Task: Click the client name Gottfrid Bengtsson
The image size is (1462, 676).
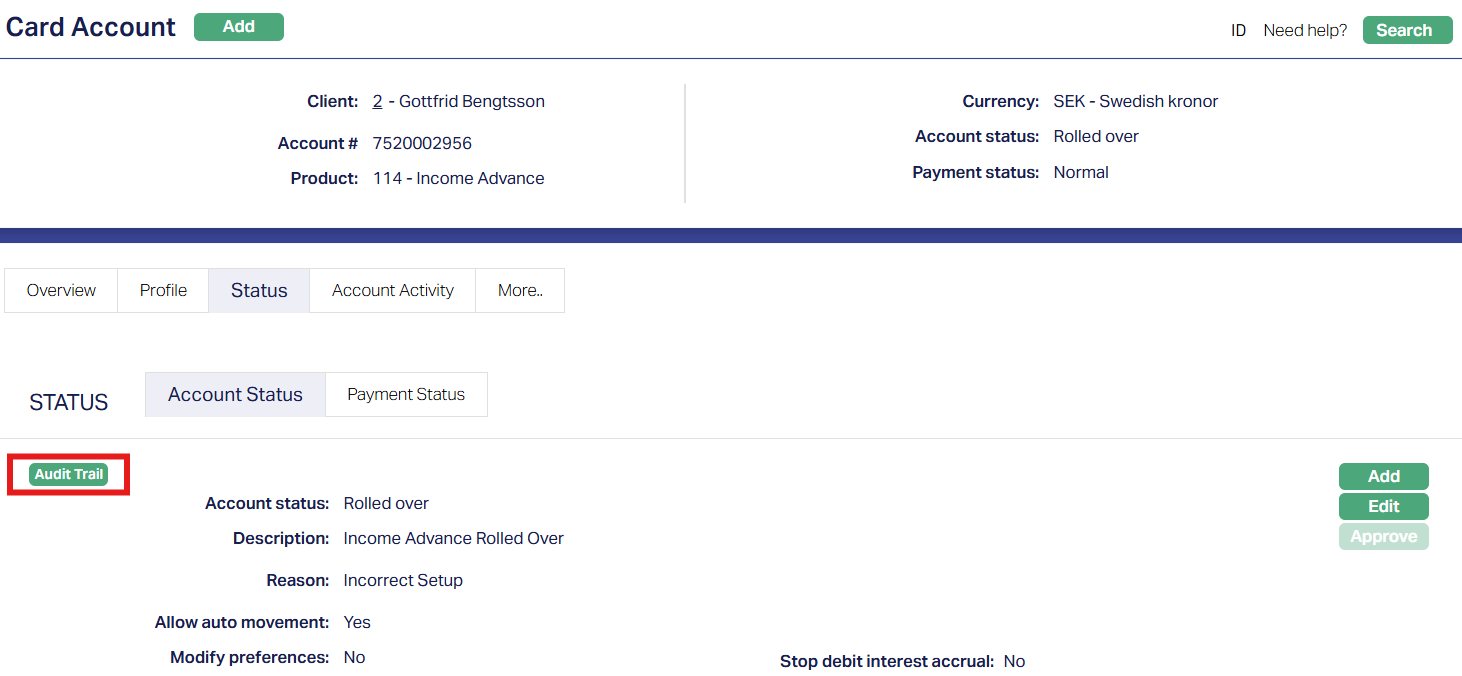Action: 472,101
